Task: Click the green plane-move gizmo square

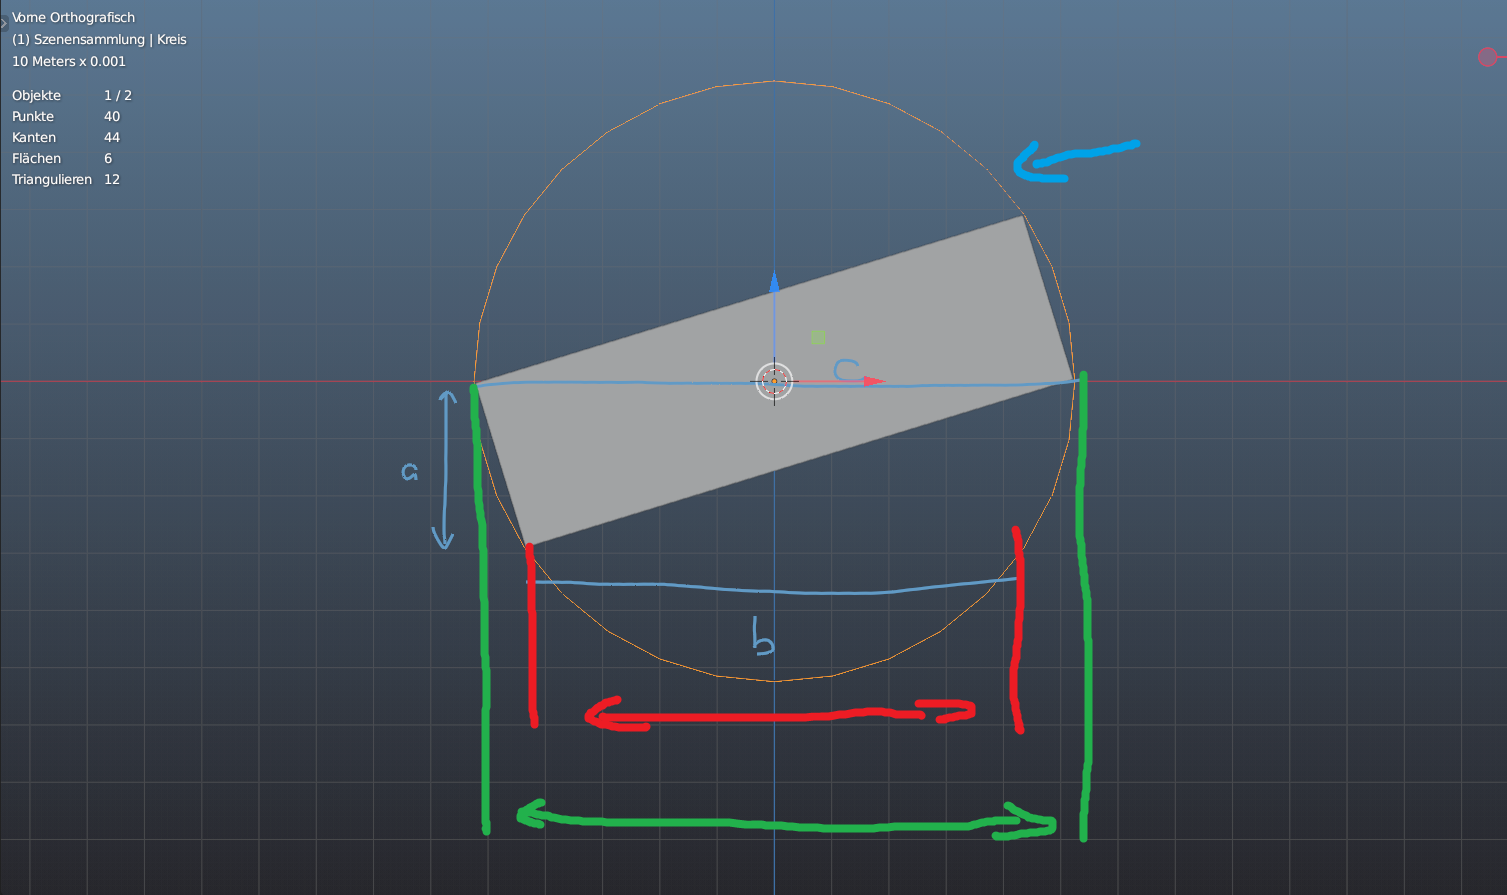Action: coord(818,338)
